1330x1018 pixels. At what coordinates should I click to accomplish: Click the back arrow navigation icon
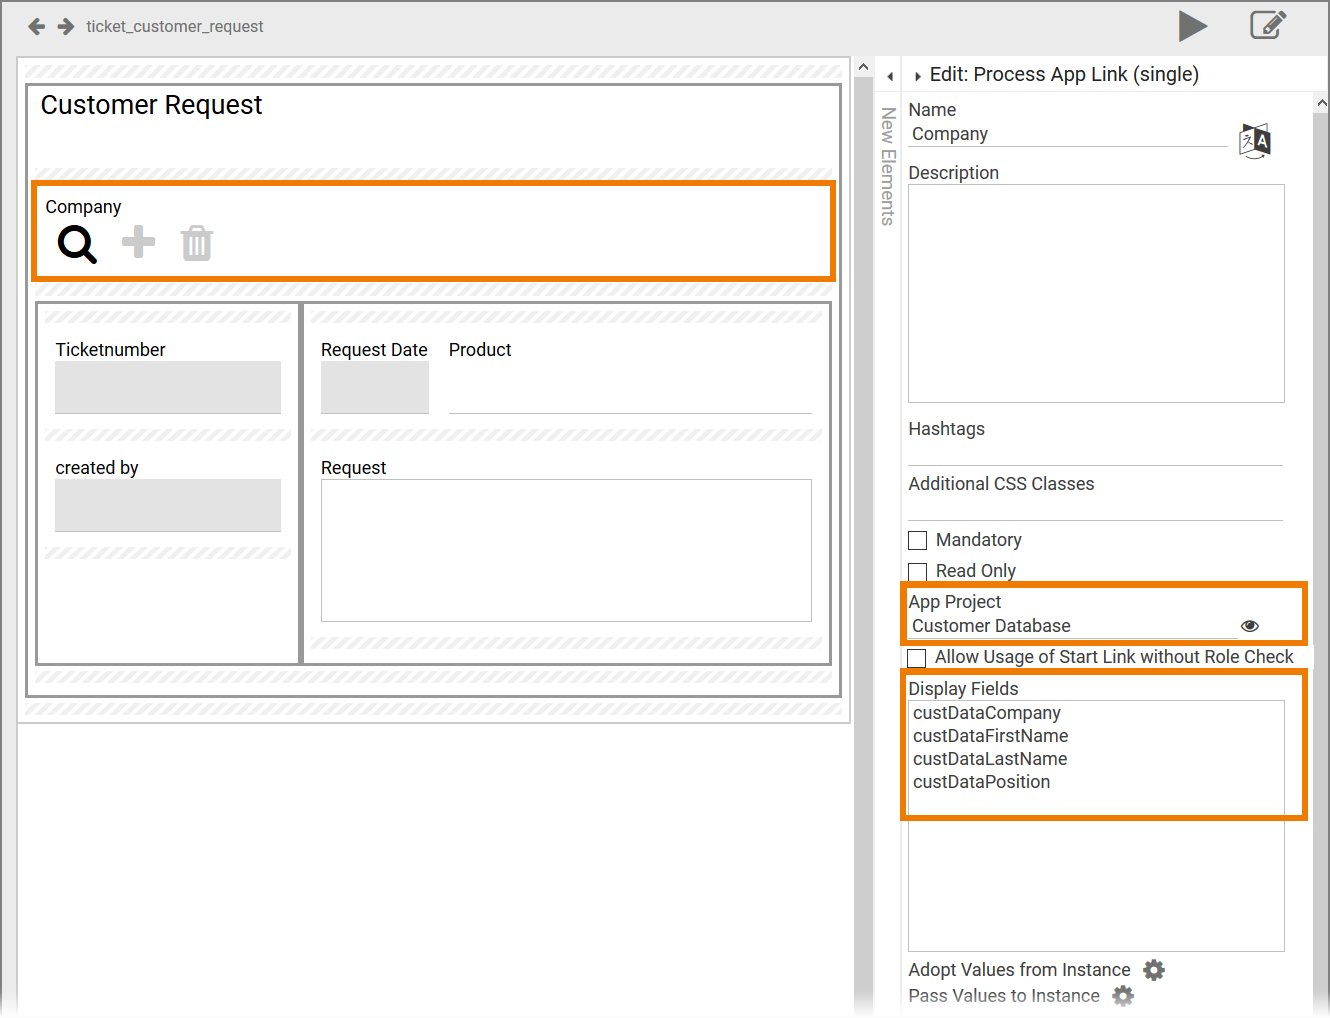[37, 27]
